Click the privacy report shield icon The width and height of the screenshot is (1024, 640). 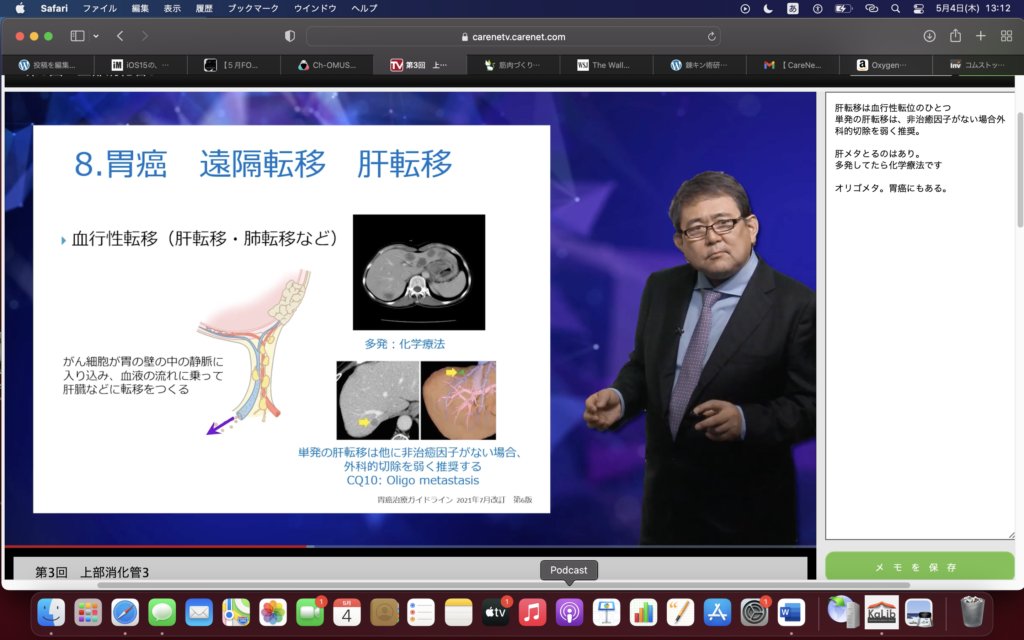pyautogui.click(x=290, y=36)
